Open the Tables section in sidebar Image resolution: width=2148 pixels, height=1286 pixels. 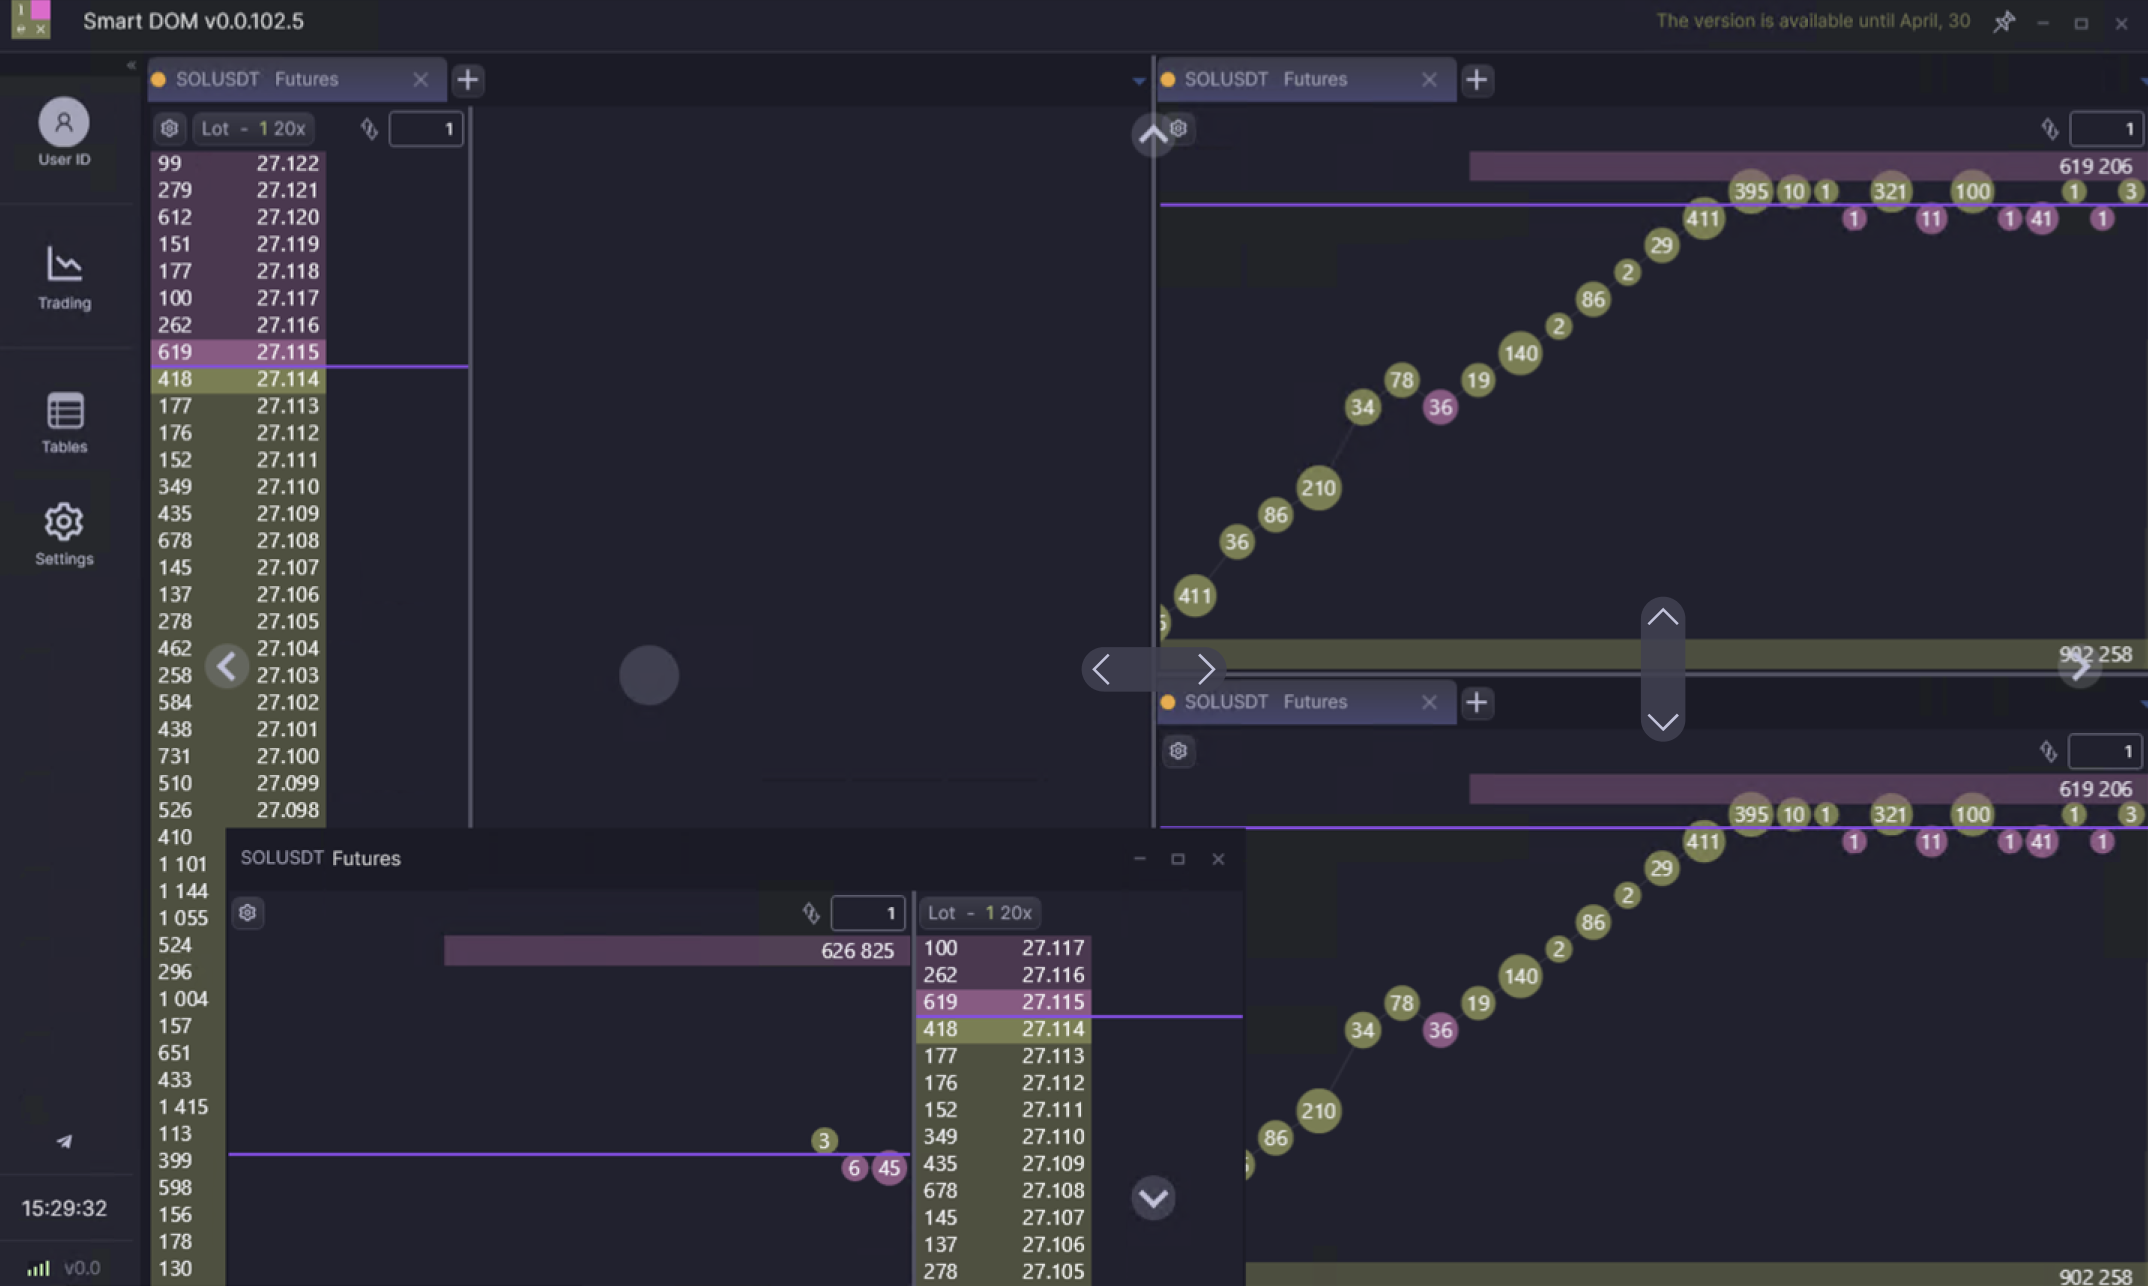(x=64, y=422)
